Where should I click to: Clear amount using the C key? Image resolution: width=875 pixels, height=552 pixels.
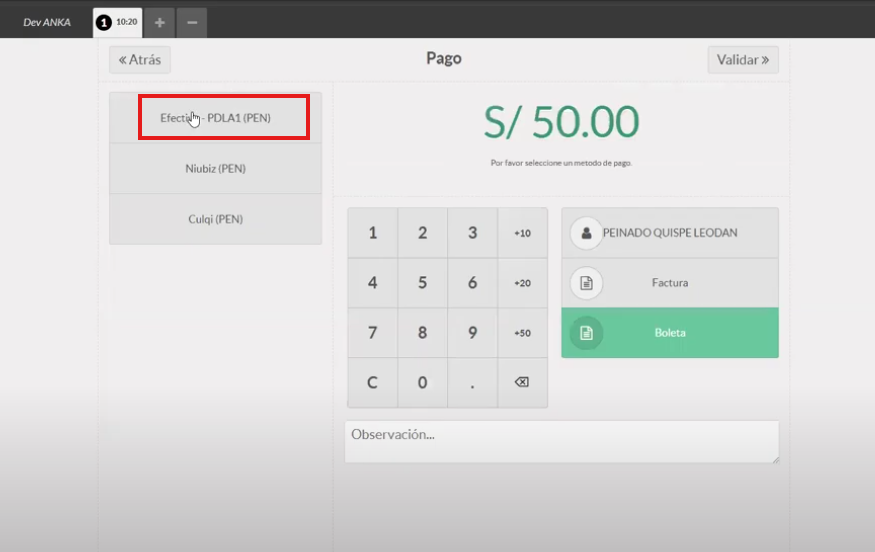372,382
